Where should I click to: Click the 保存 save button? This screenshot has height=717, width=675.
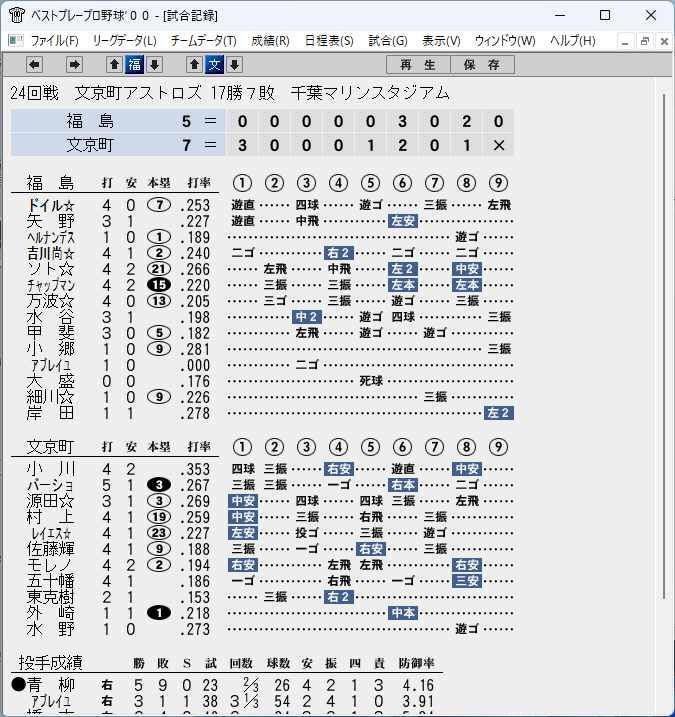pos(482,64)
